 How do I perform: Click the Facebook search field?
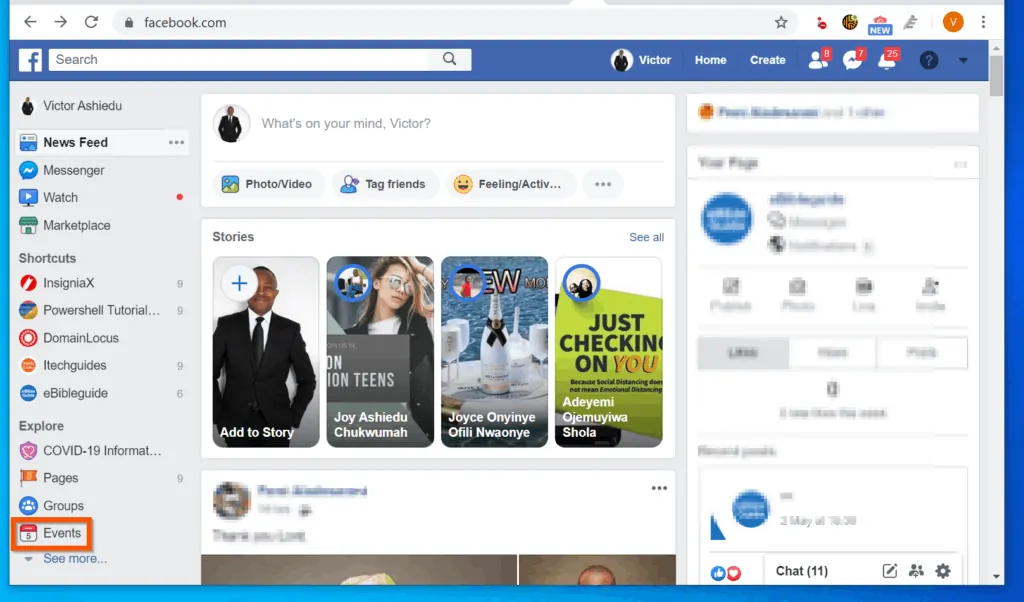click(x=238, y=59)
